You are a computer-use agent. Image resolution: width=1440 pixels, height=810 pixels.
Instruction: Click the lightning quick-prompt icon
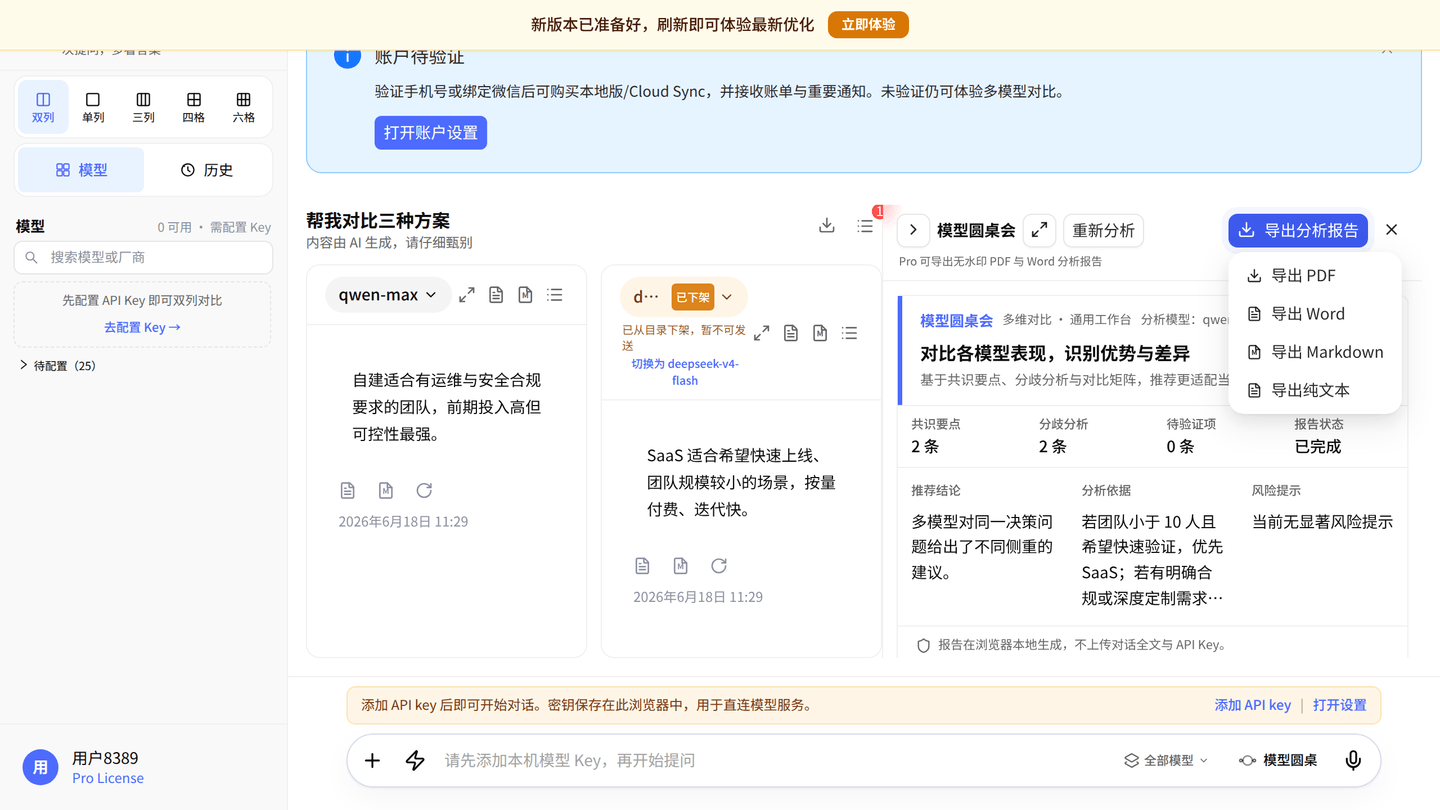click(415, 760)
